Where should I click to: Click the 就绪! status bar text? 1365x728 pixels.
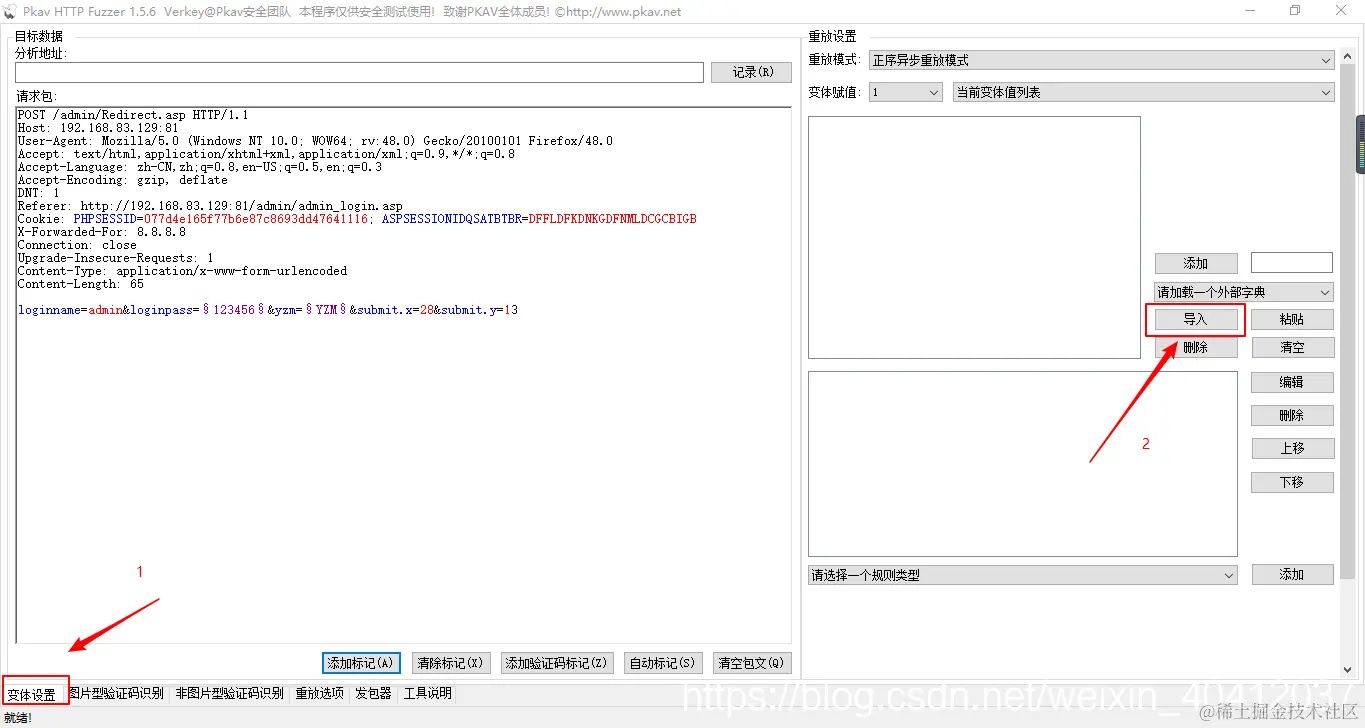click(x=18, y=717)
